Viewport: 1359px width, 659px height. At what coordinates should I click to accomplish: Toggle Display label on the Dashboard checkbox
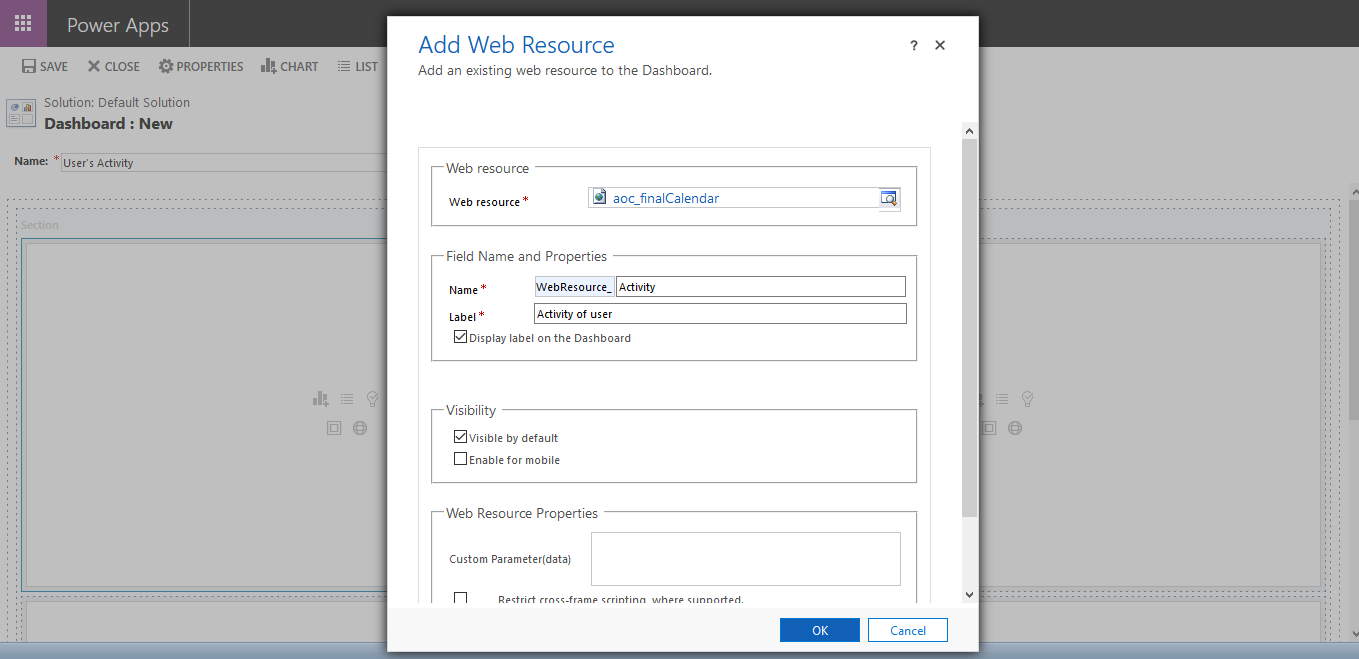coord(460,338)
